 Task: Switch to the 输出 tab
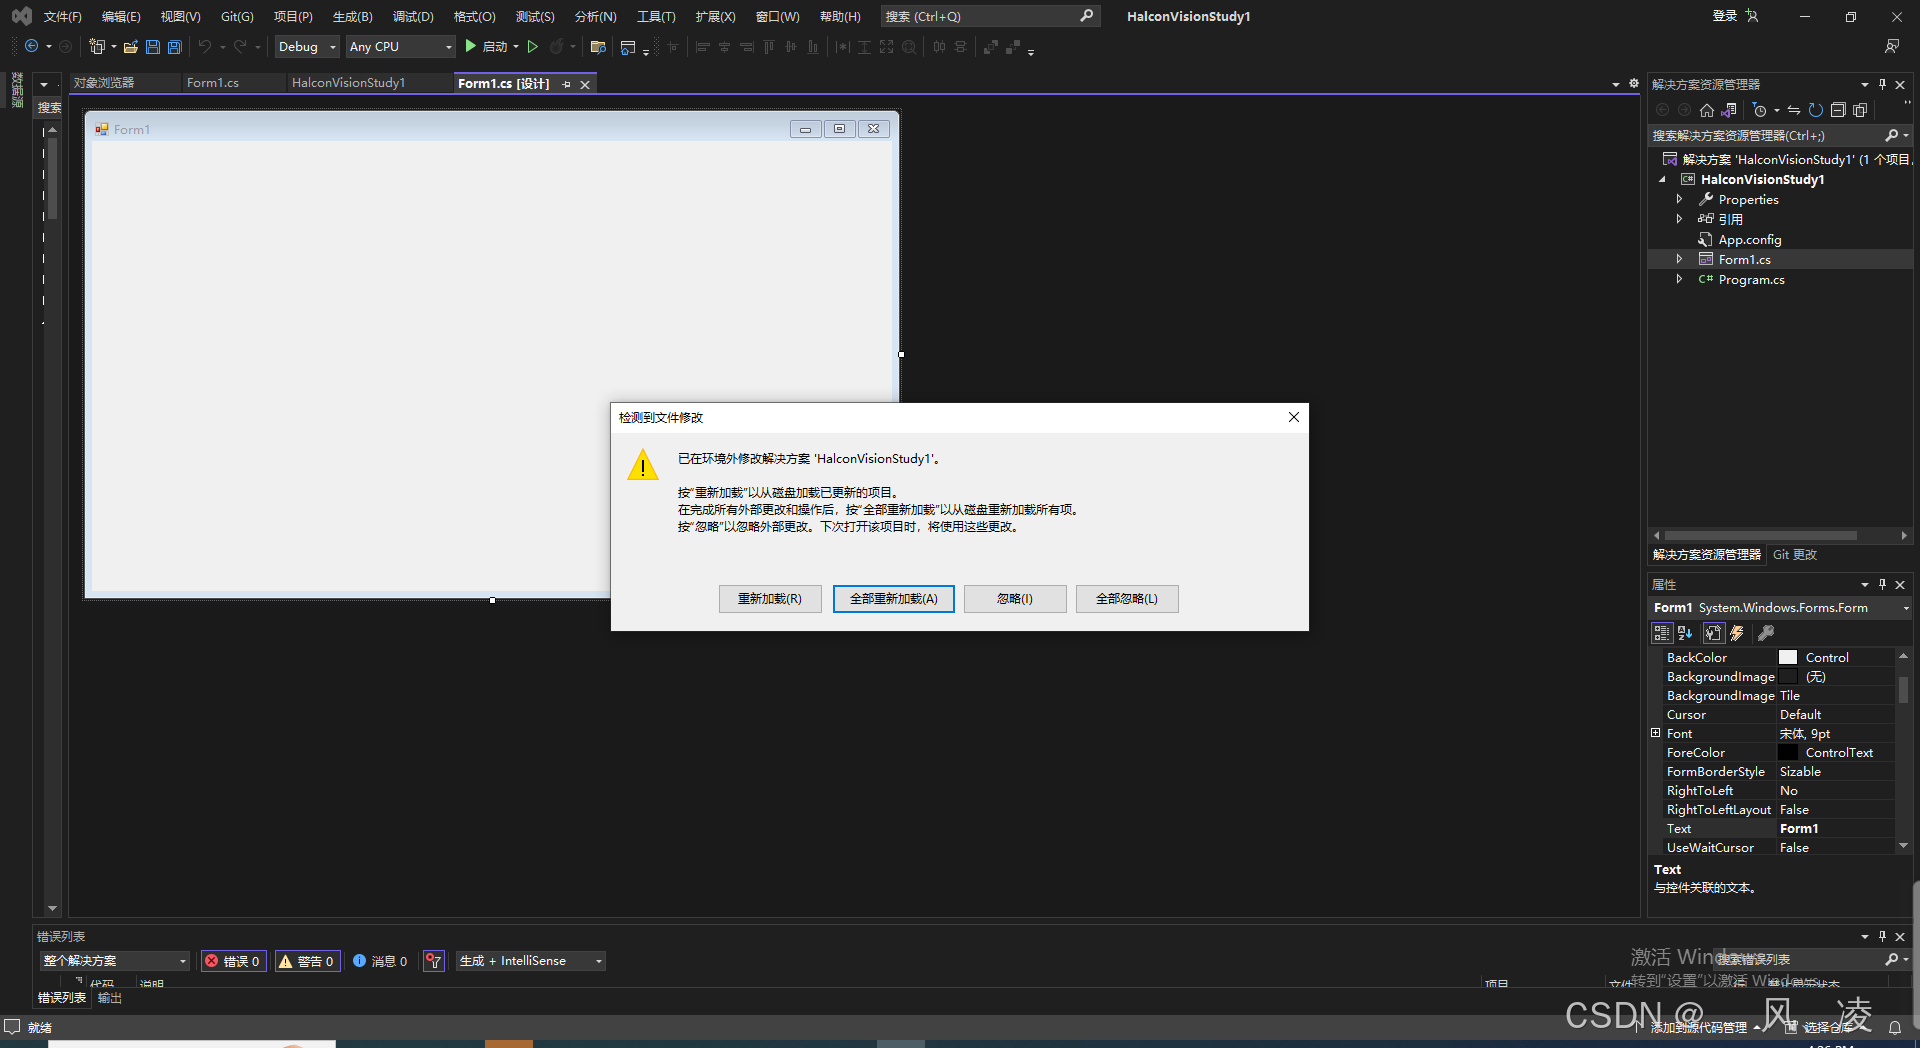tap(109, 998)
